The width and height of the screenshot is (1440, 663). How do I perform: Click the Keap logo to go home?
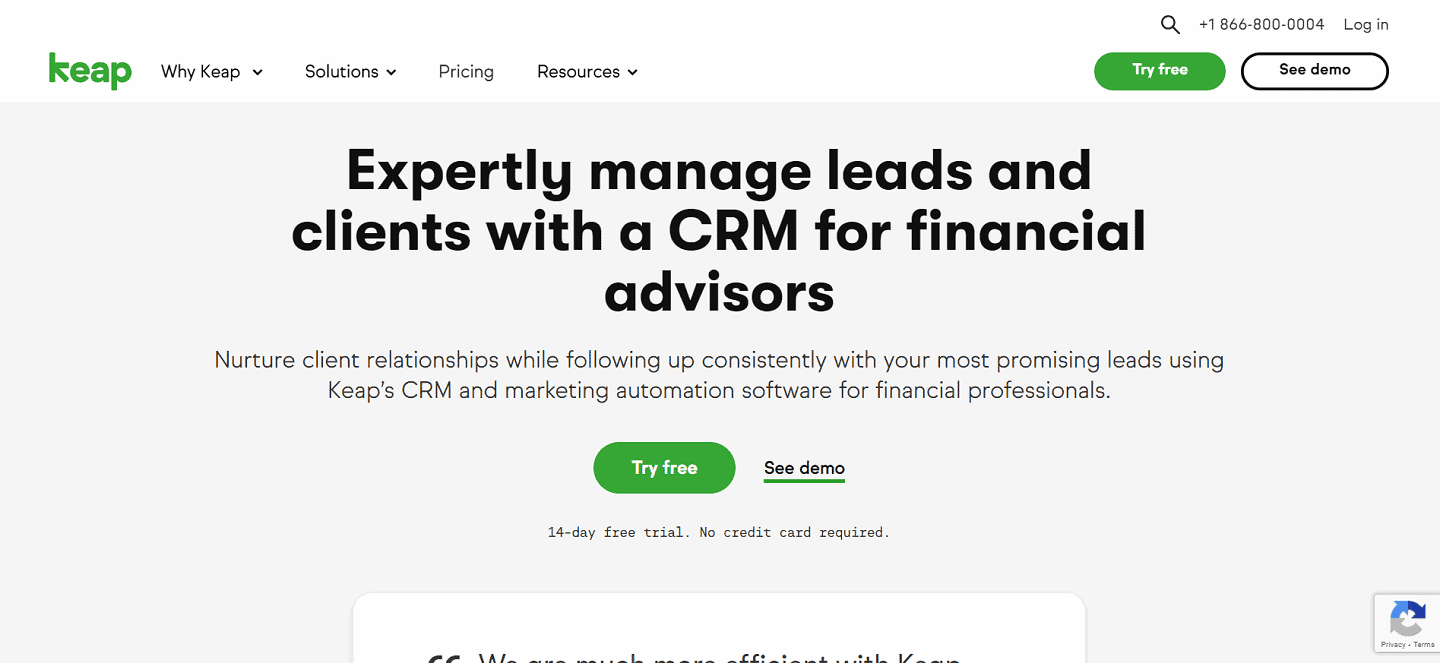tap(89, 70)
